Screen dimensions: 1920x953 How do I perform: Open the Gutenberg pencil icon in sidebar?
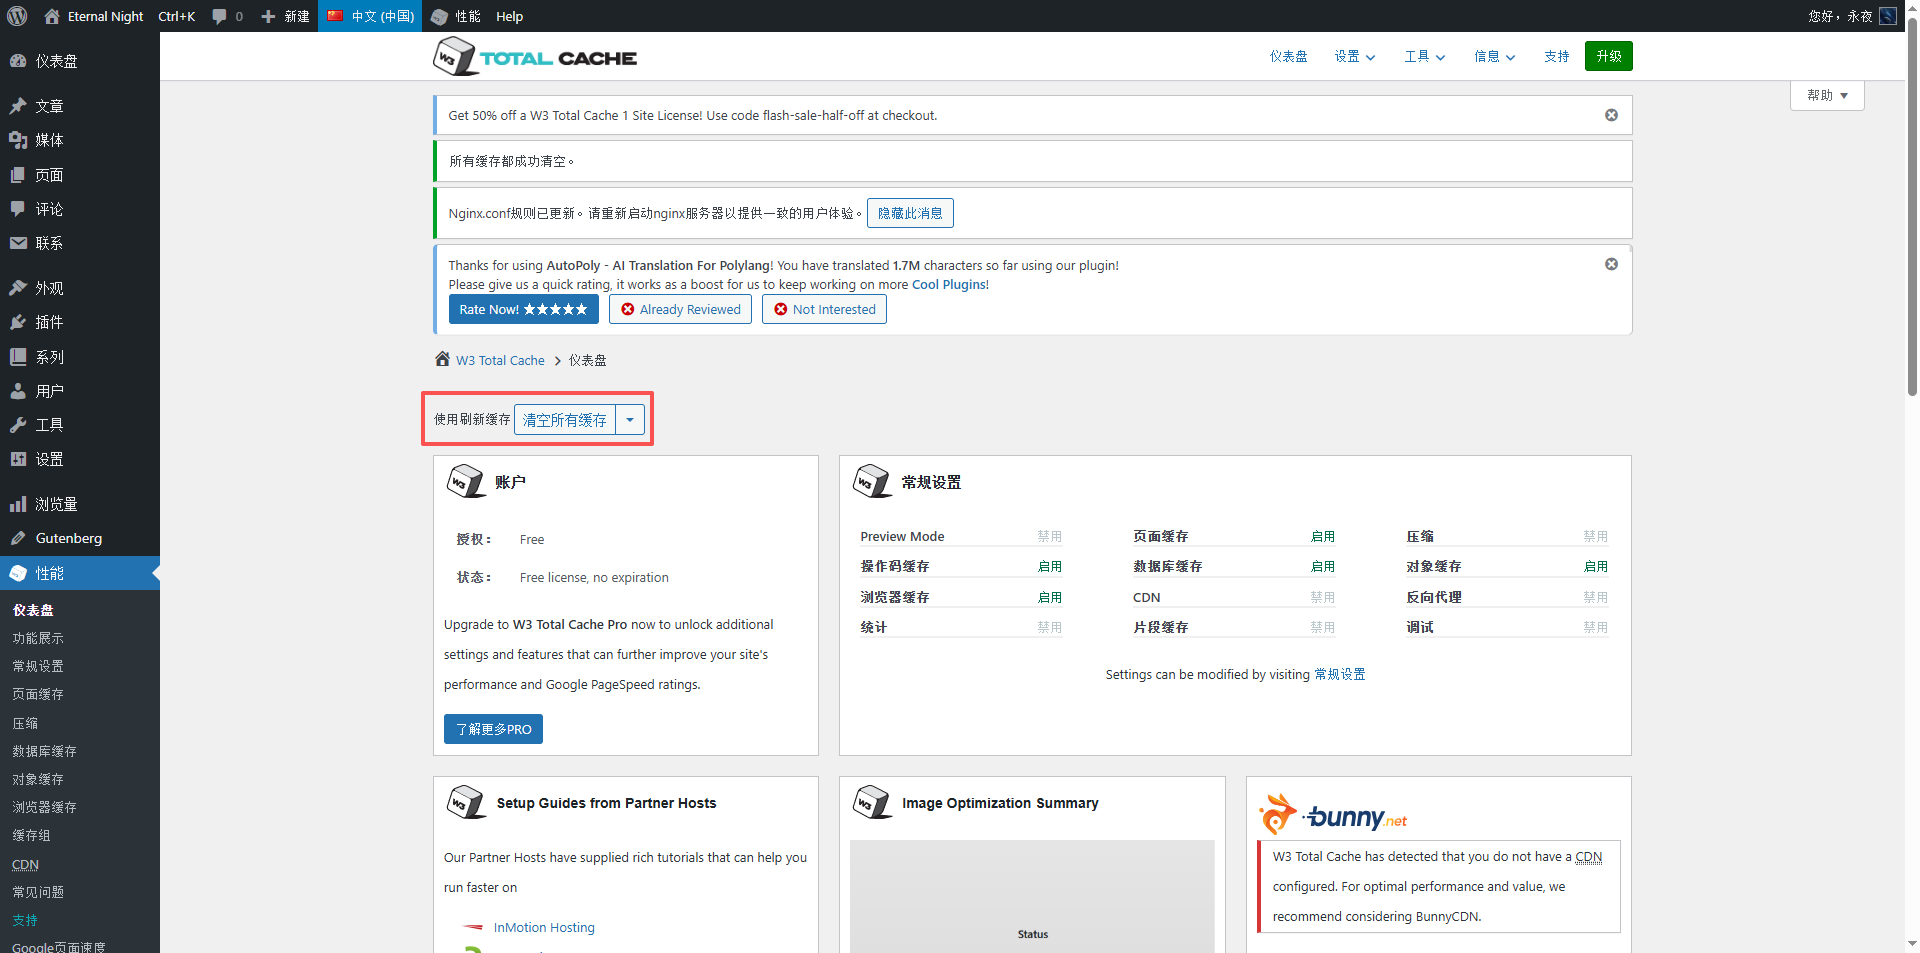18,538
